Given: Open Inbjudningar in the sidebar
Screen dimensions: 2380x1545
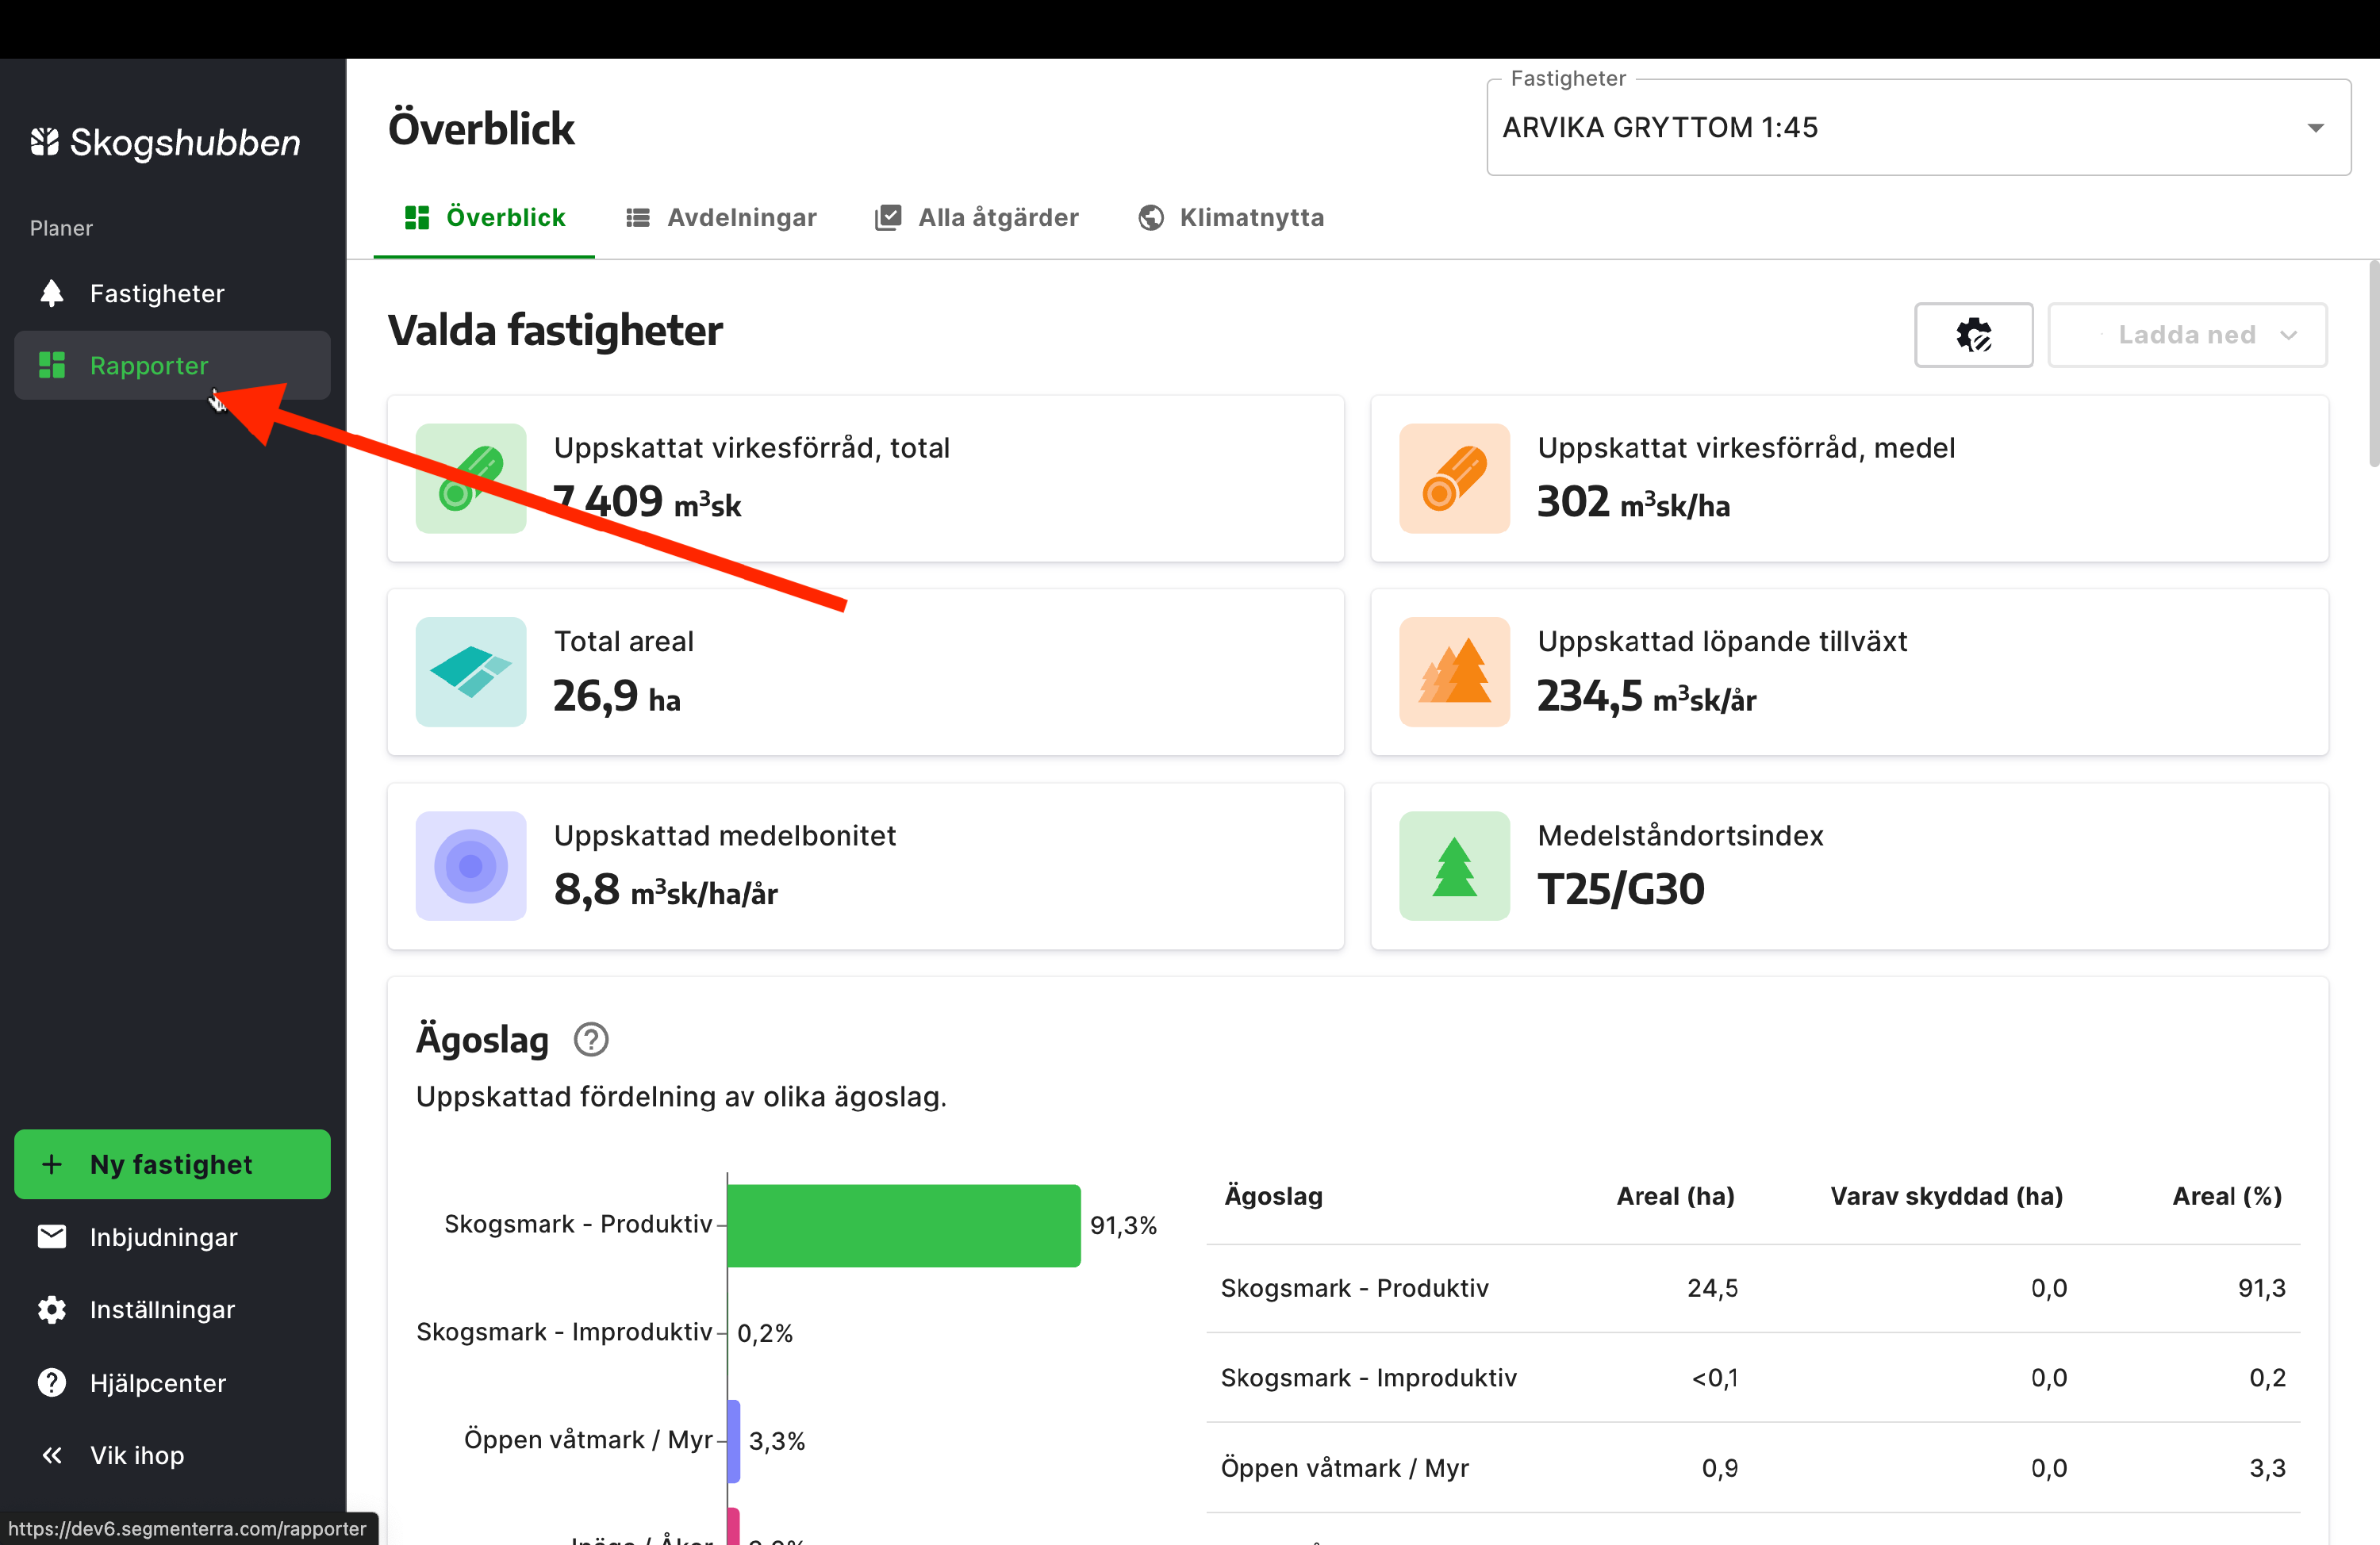Looking at the screenshot, I should (163, 1237).
